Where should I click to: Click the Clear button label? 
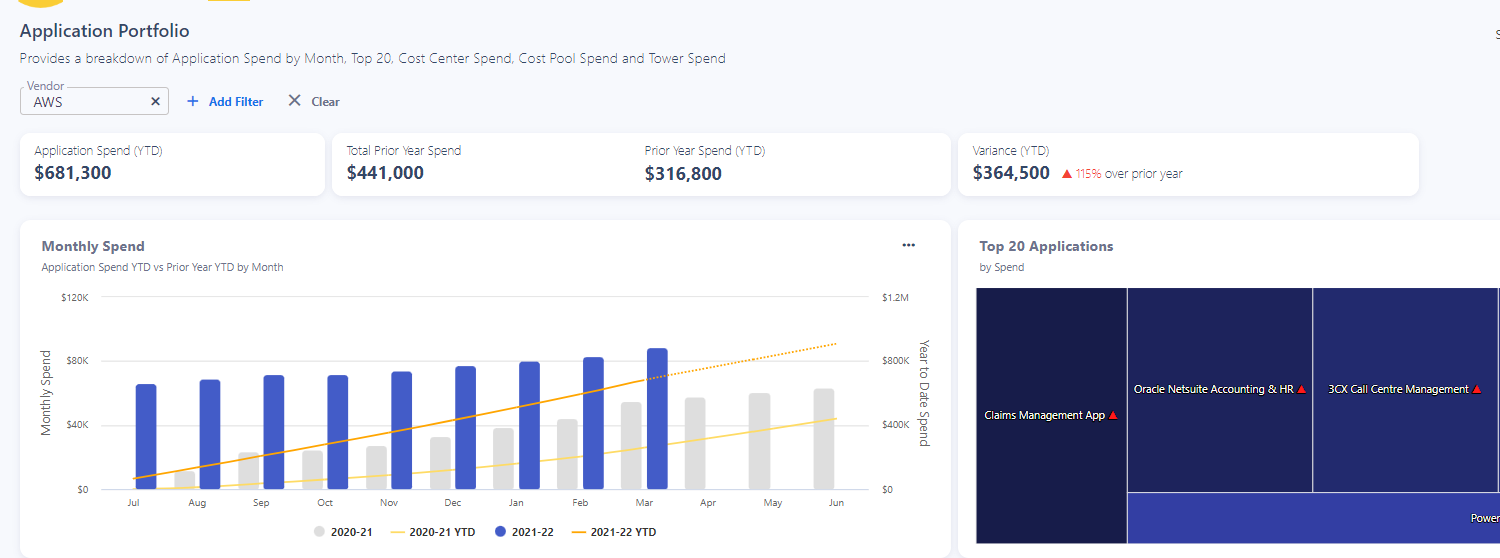325,101
